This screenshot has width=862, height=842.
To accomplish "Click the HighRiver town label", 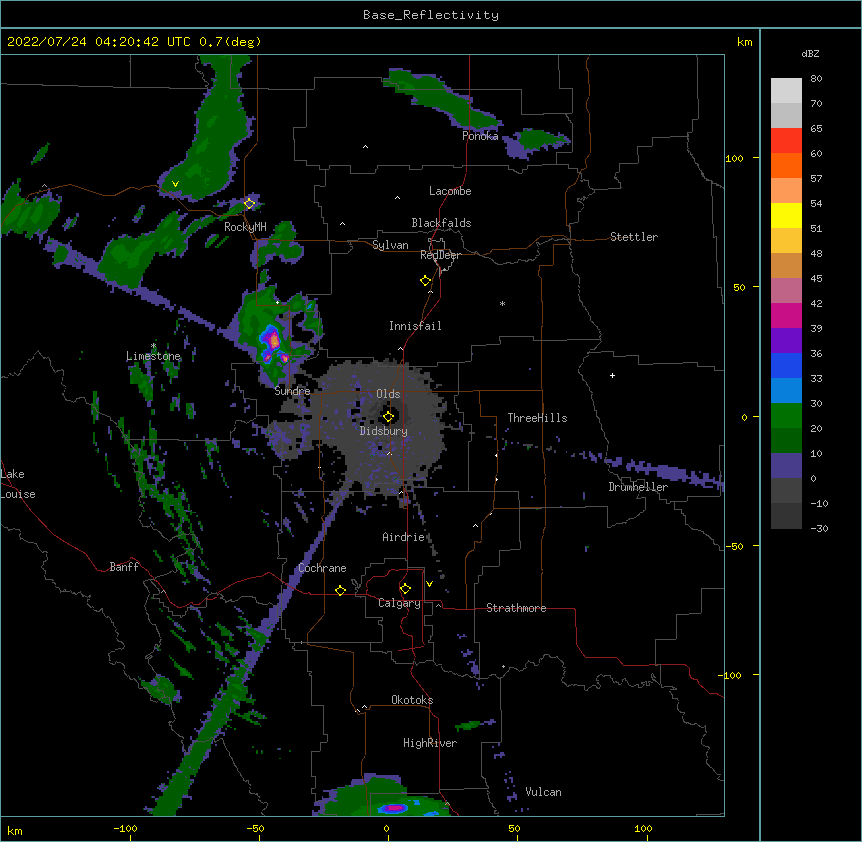I will coord(430,743).
